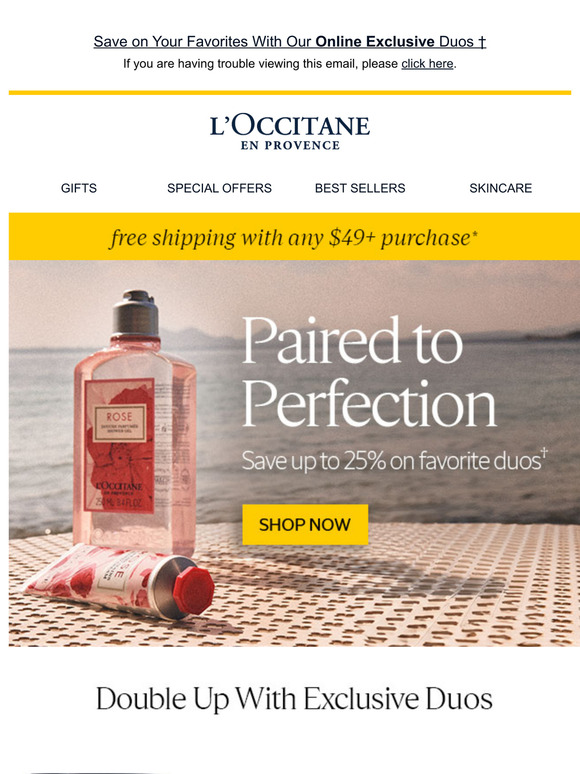This screenshot has width=580, height=774.
Task: Click the red cap of the hand cream
Action: click(x=193, y=591)
